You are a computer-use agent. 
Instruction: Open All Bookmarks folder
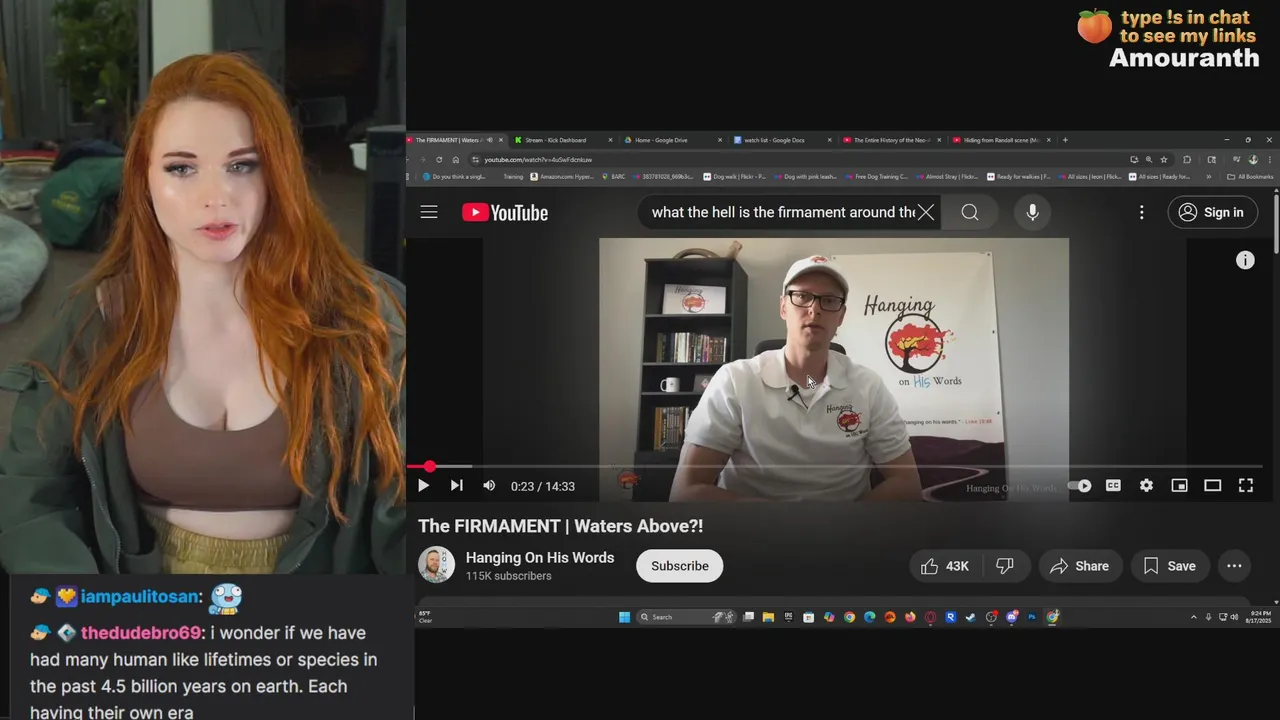pos(1250,177)
